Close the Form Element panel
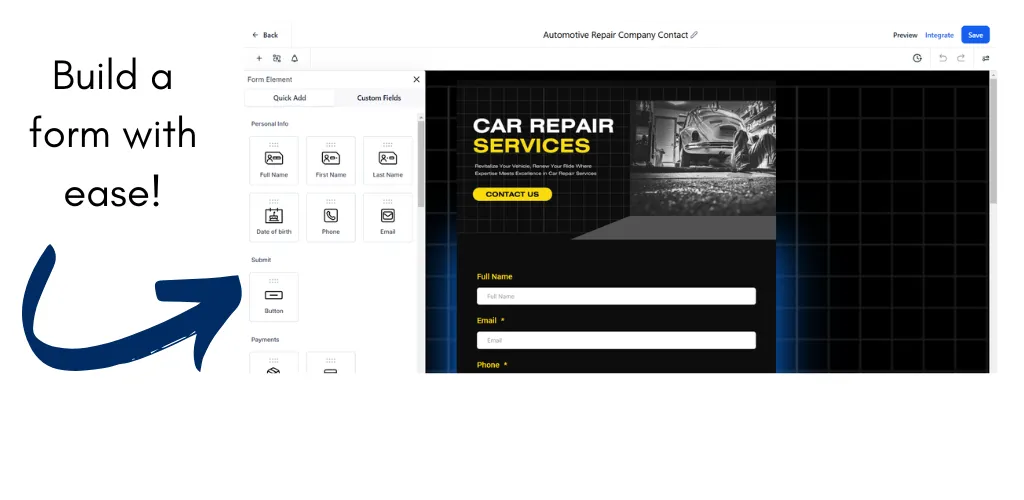1024x500 pixels. (416, 79)
